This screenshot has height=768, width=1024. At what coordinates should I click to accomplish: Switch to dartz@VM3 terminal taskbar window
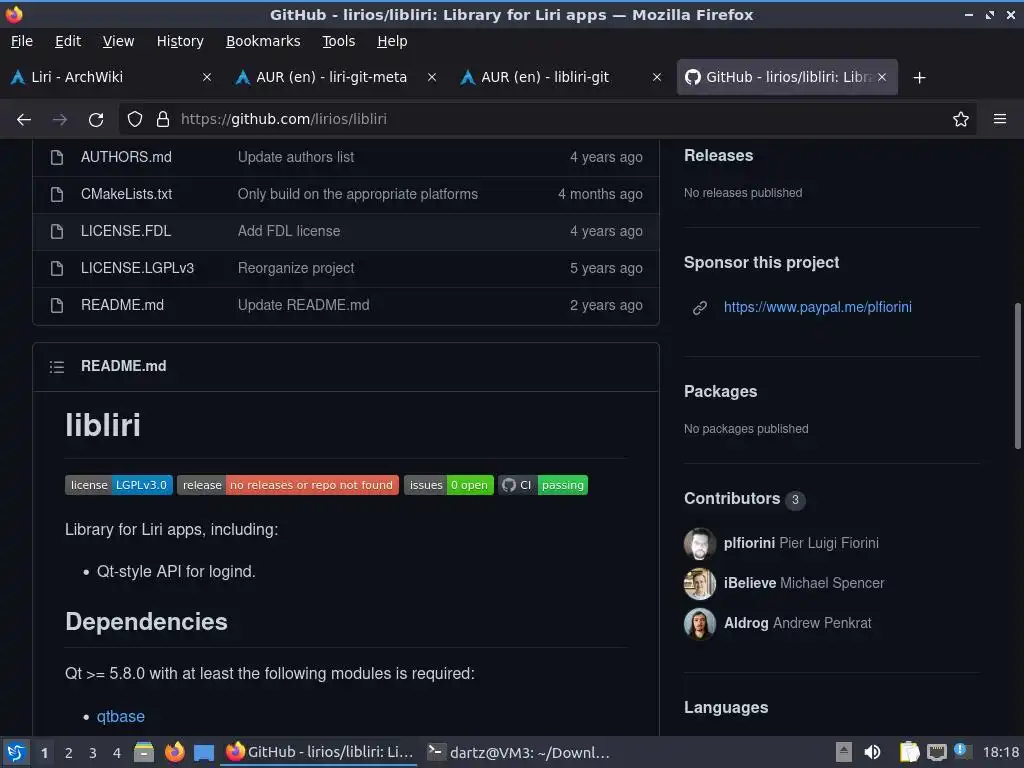(518, 752)
